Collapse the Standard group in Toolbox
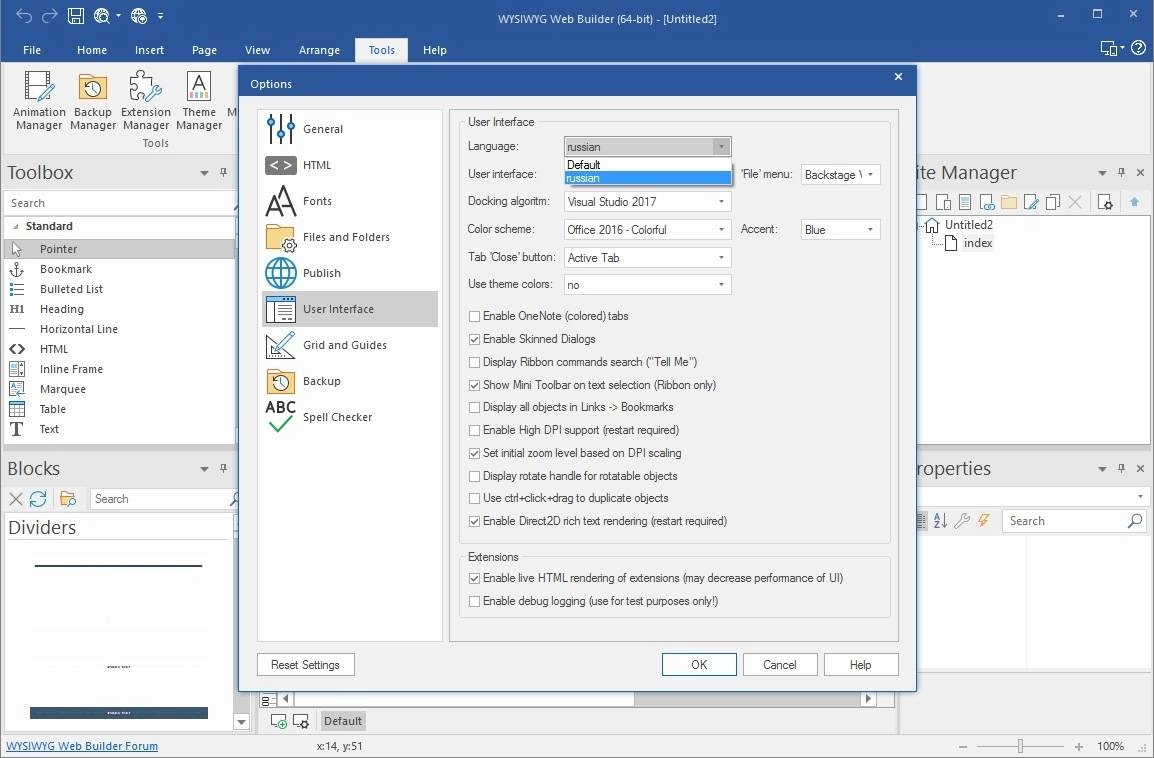The image size is (1154, 758). 16,227
